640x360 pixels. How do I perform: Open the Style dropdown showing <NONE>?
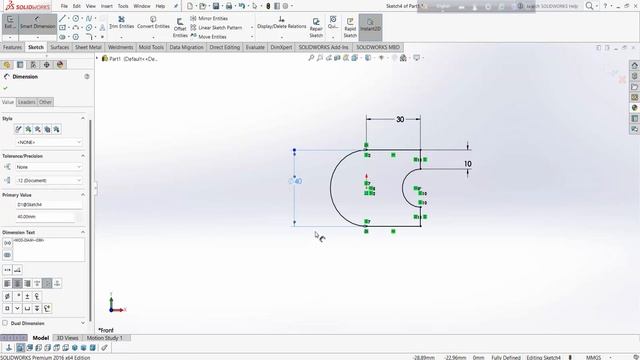pyautogui.click(x=49, y=142)
